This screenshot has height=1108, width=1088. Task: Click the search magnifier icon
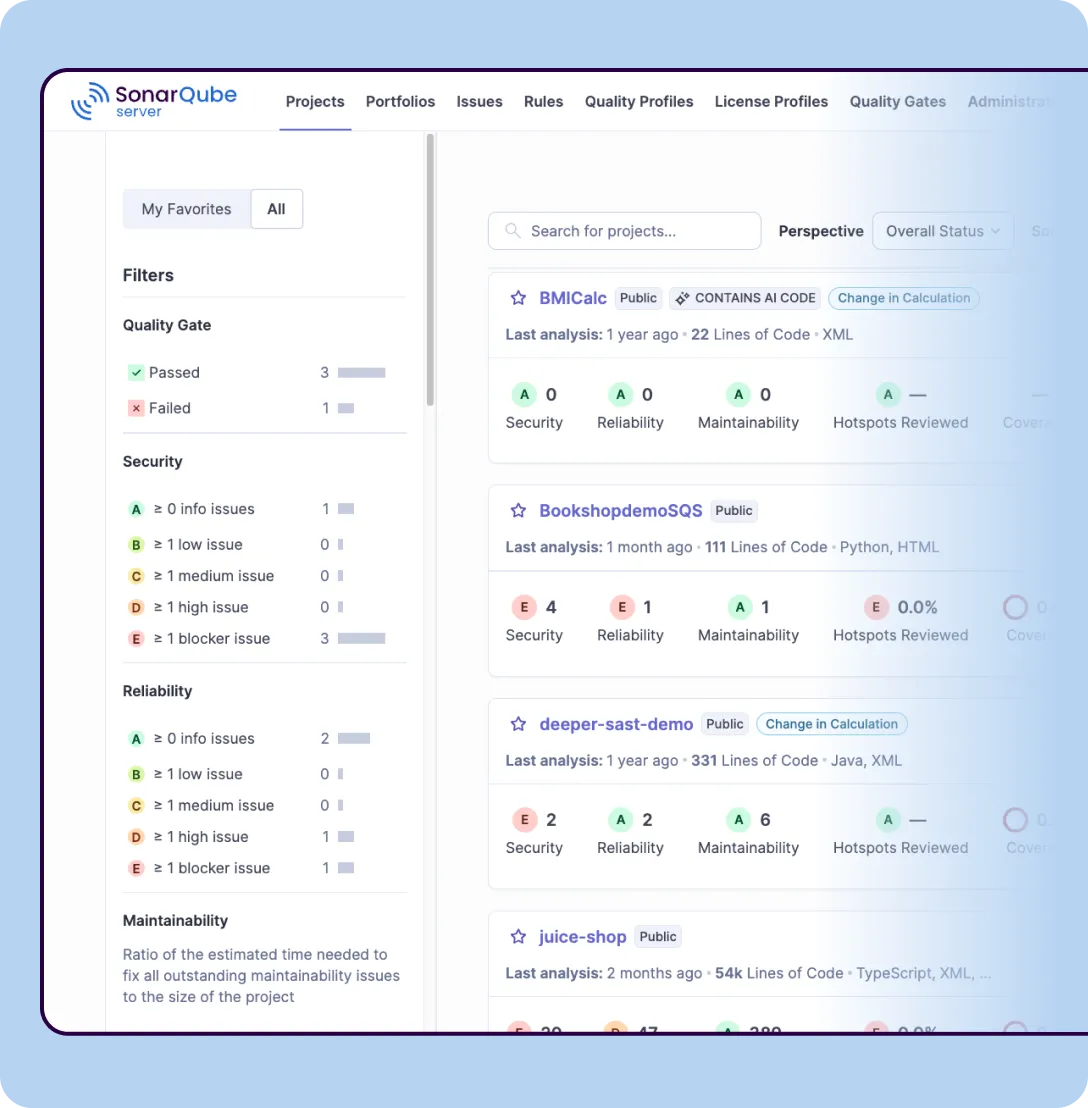[513, 231]
